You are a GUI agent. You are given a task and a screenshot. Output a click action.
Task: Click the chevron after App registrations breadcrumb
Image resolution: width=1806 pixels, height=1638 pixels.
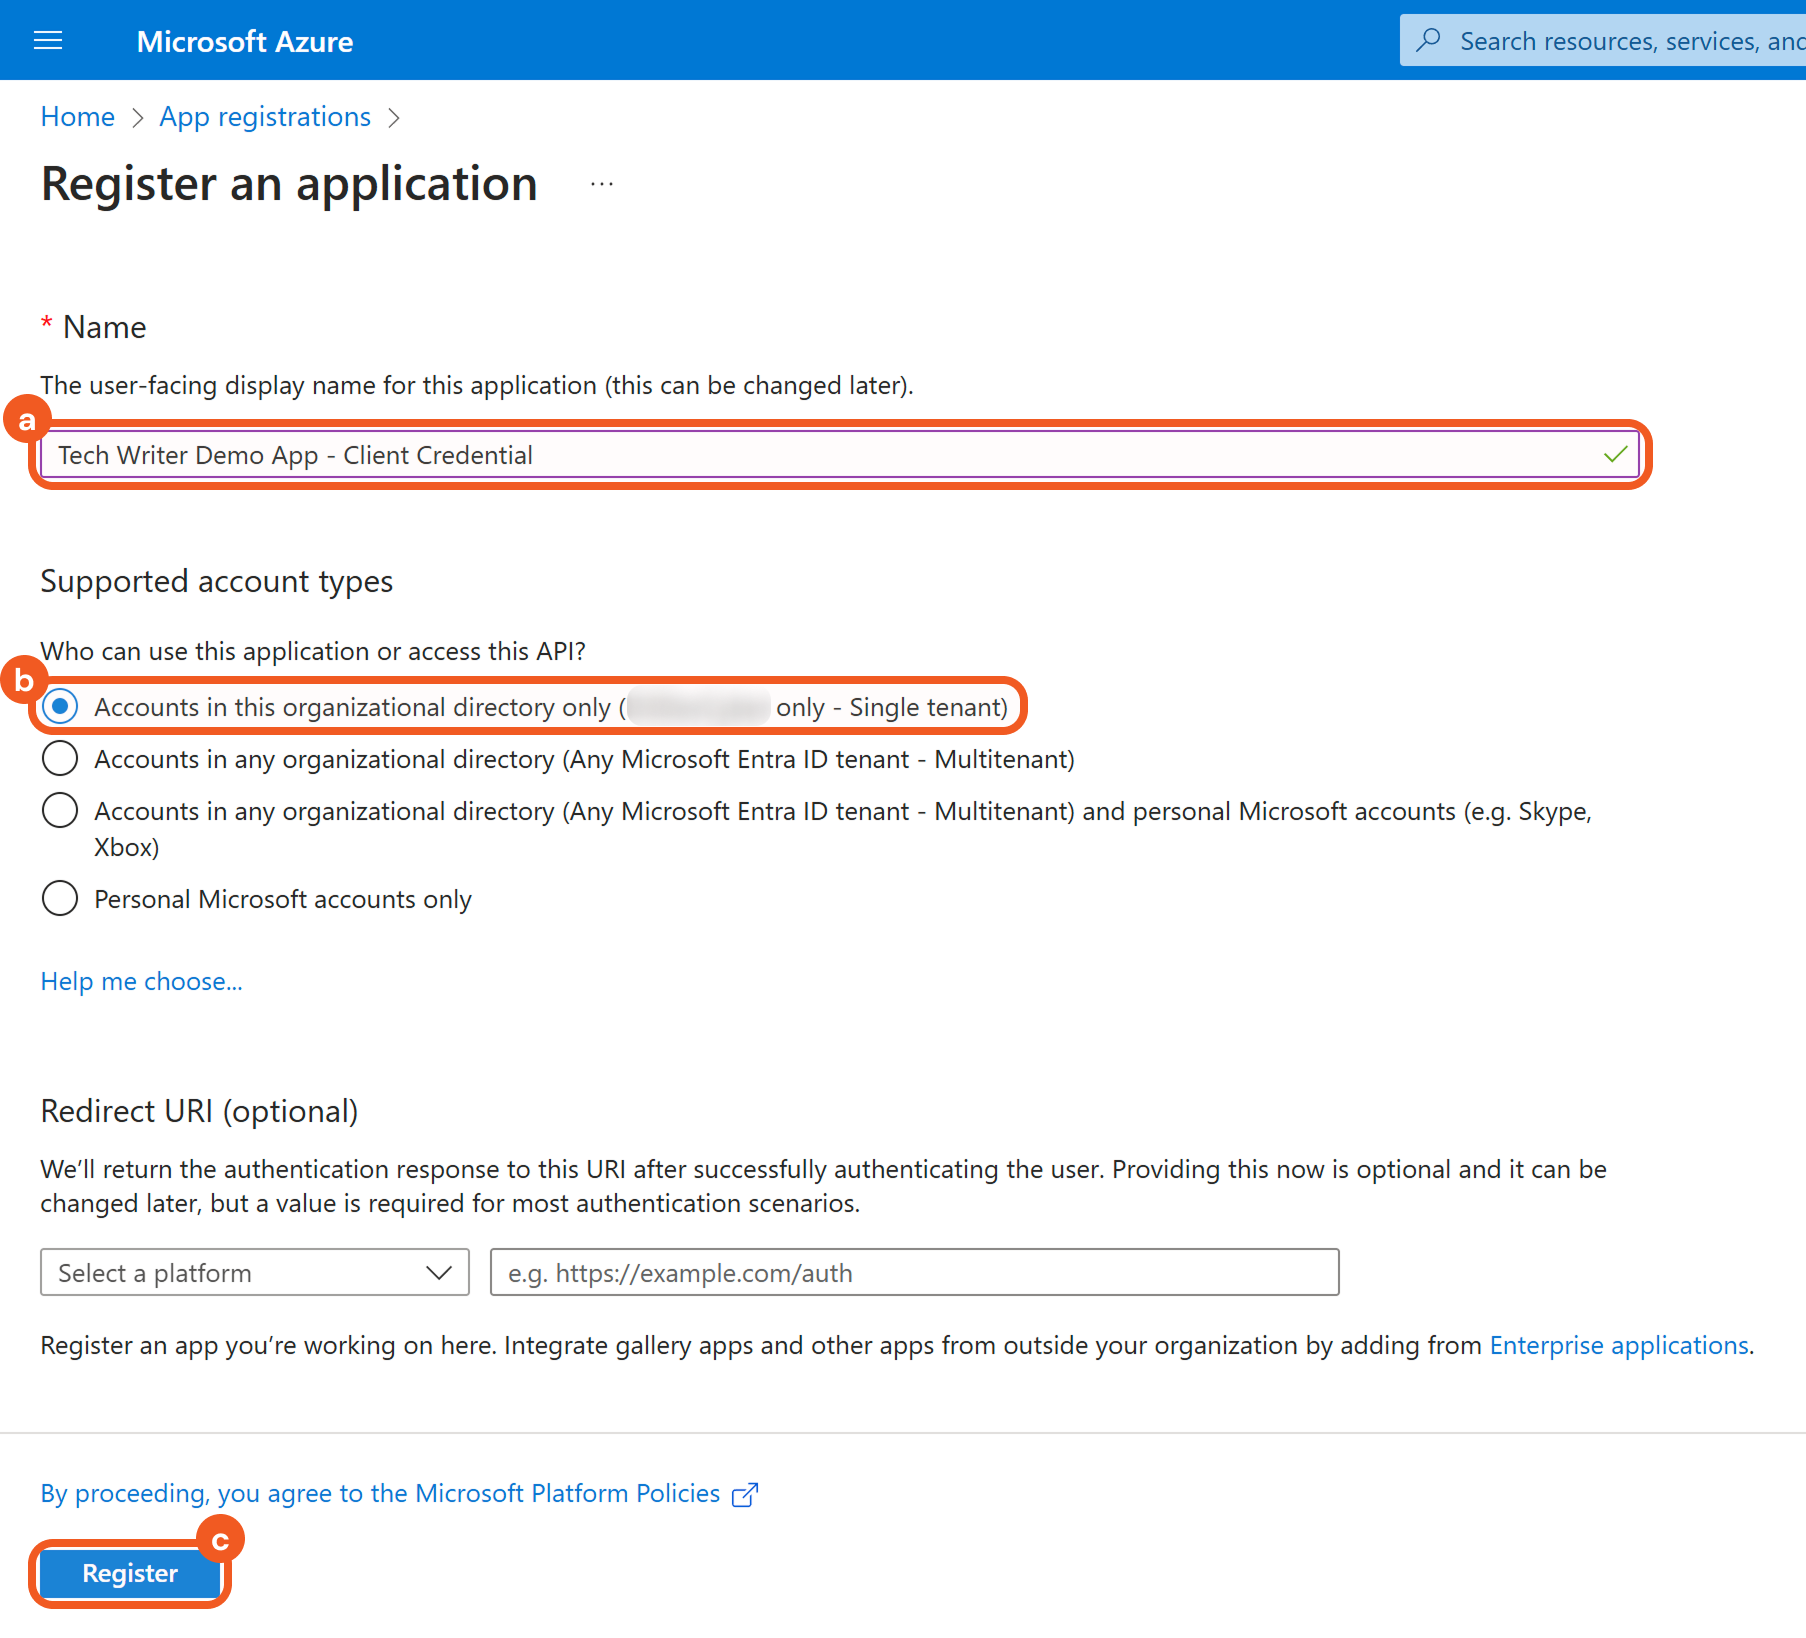click(x=394, y=118)
